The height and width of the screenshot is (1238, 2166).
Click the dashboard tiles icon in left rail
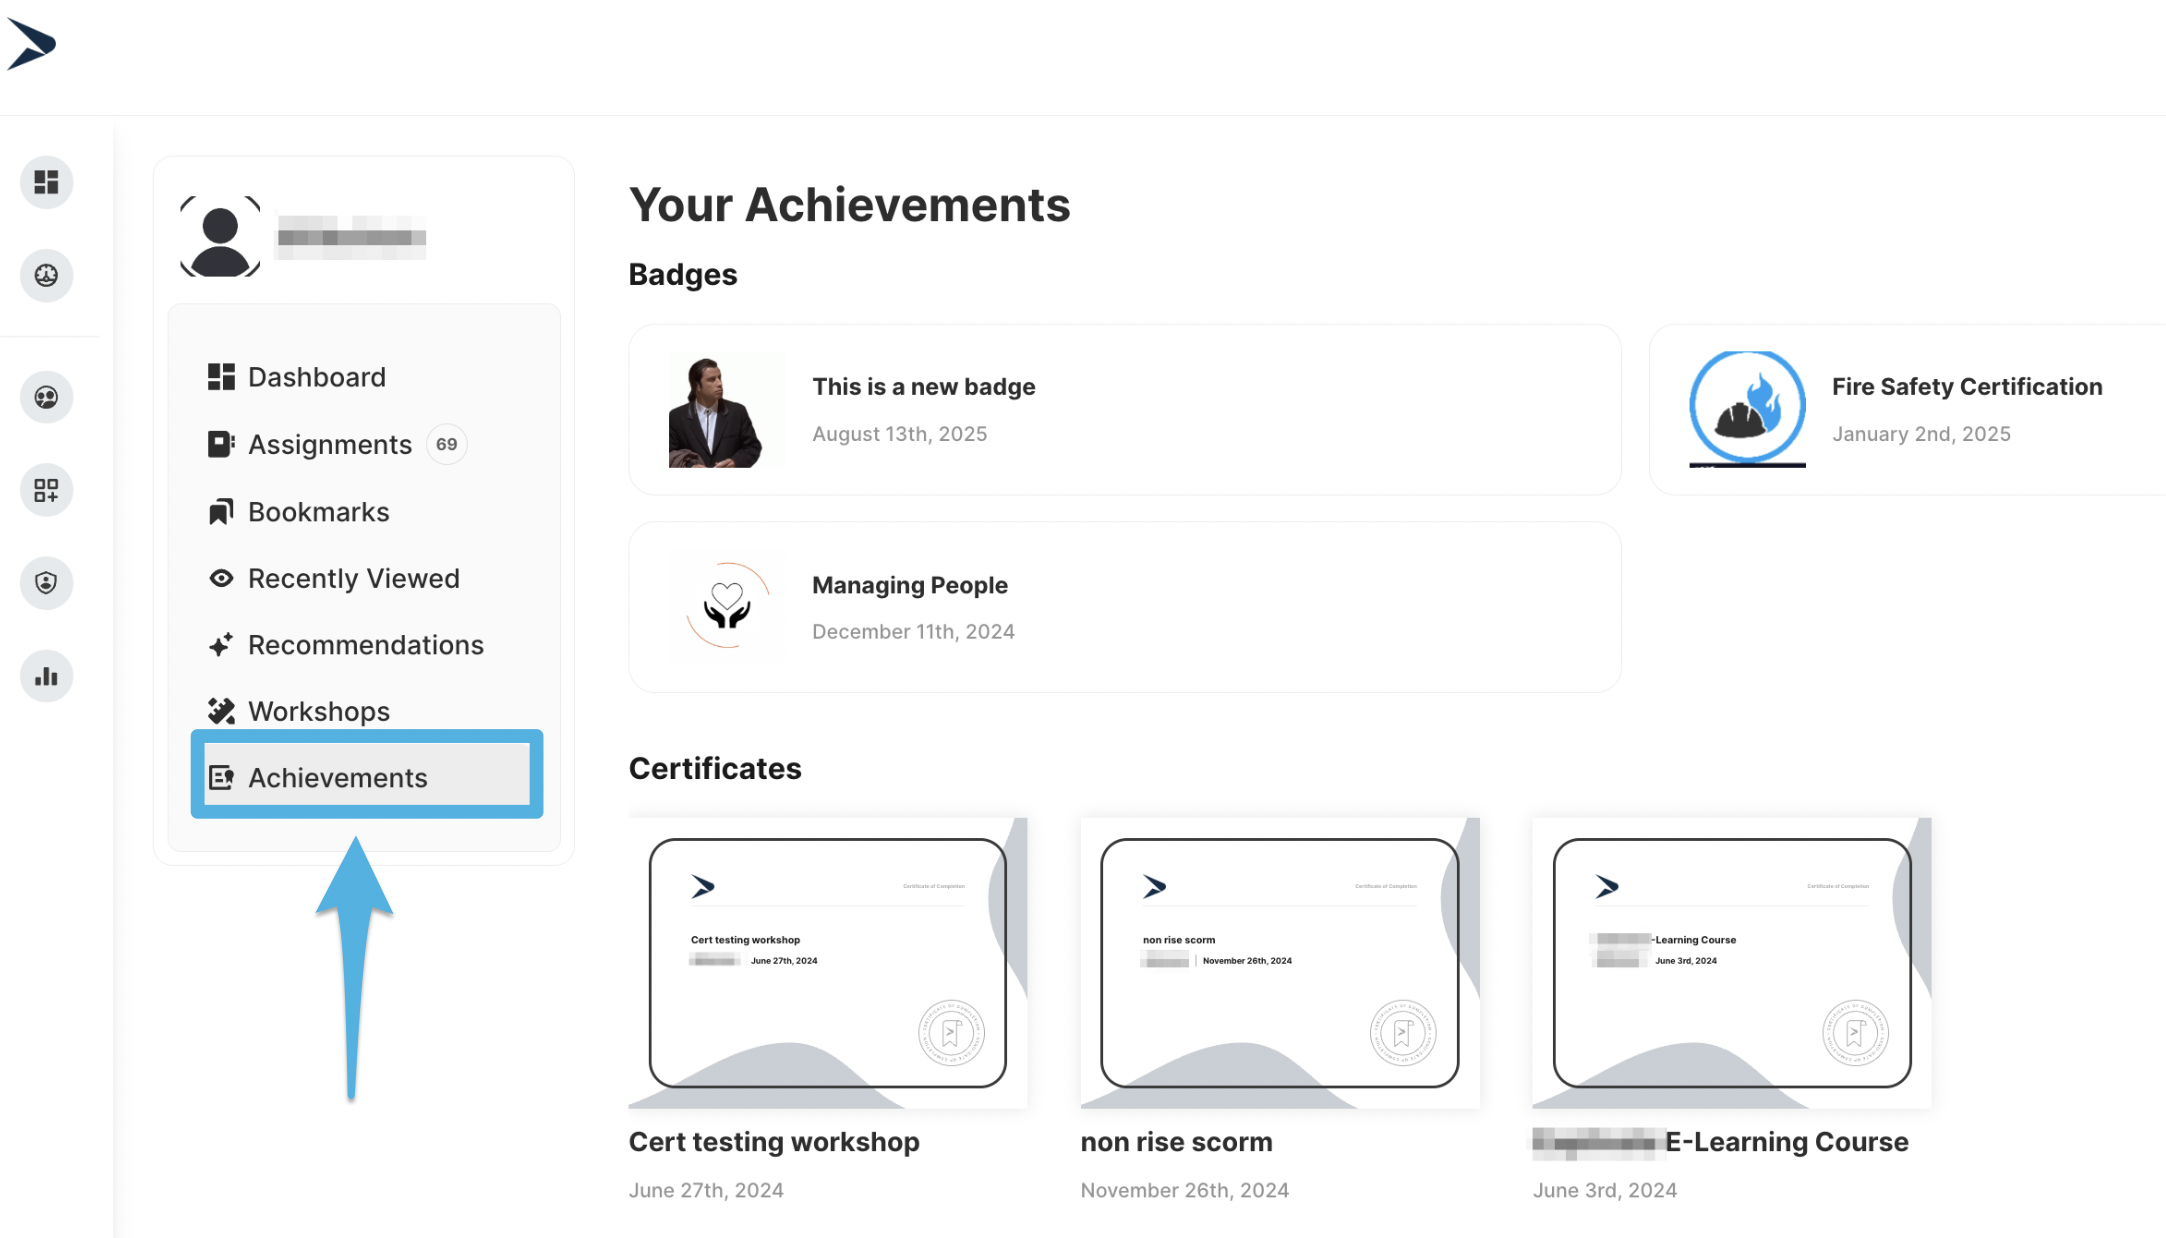[46, 182]
